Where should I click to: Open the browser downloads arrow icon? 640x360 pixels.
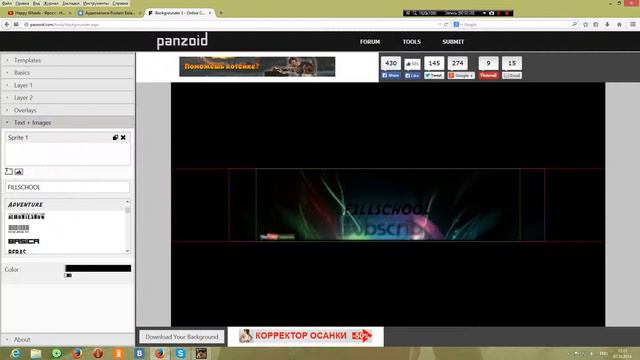tap(607, 24)
